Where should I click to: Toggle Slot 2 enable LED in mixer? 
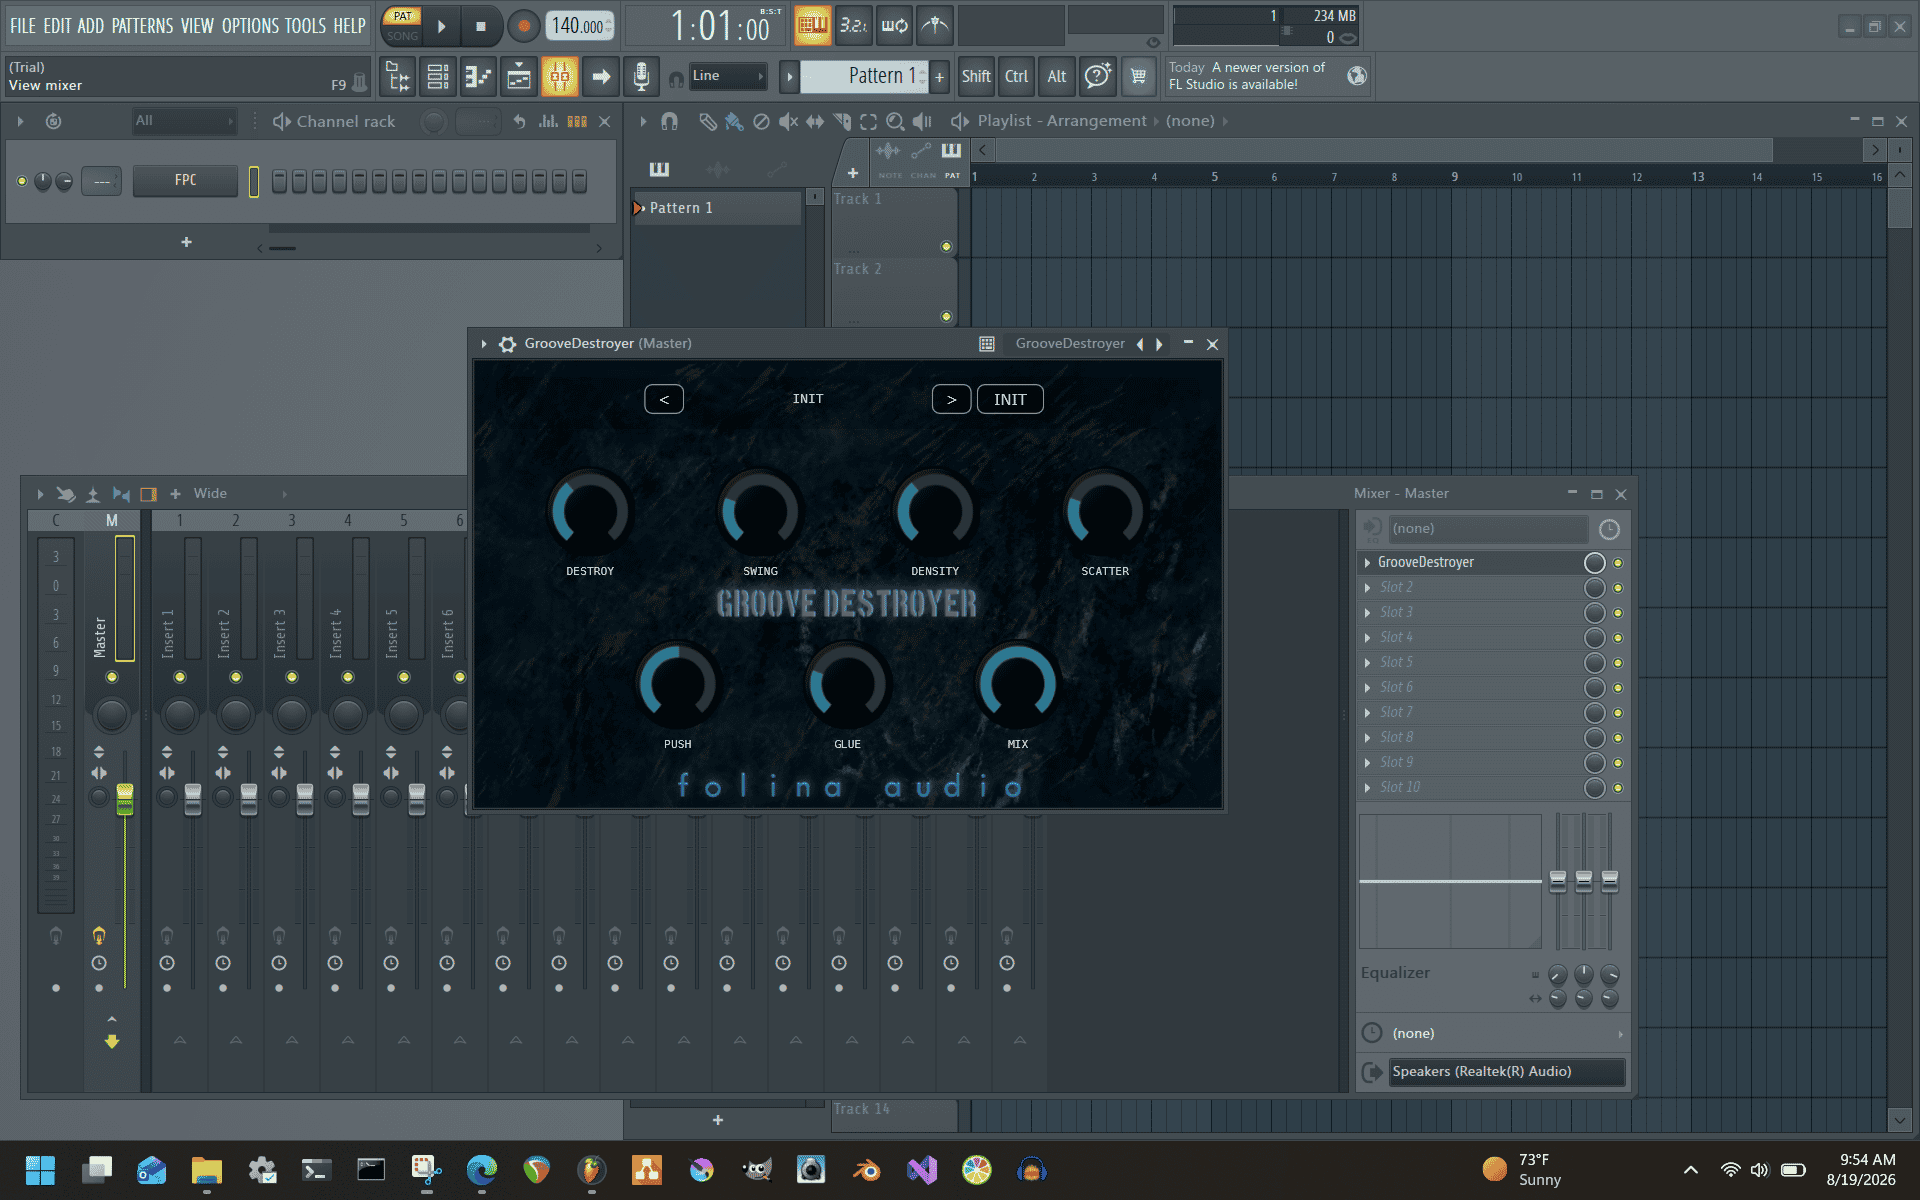pyautogui.click(x=1618, y=588)
